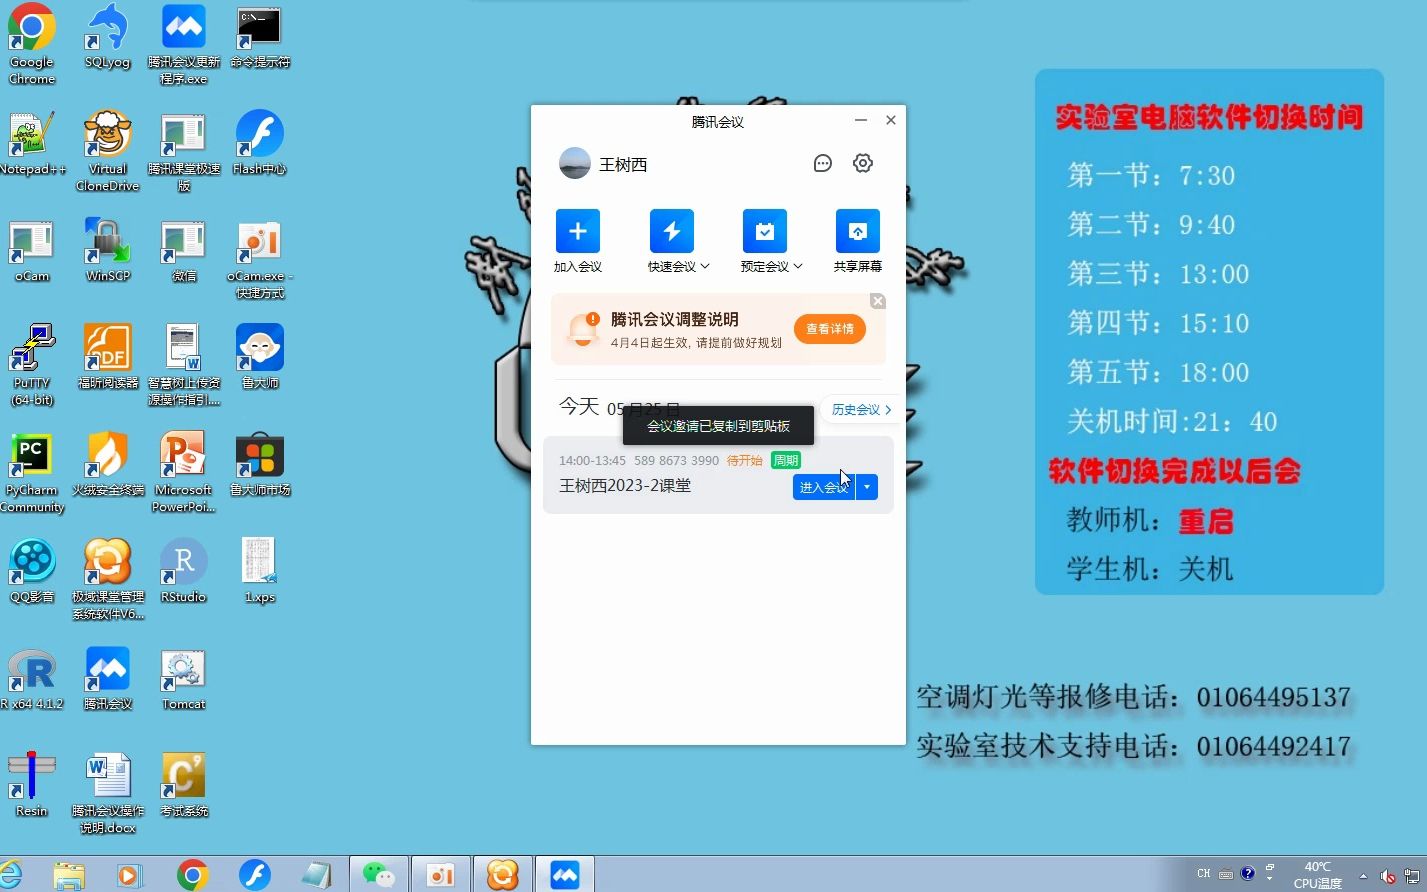Click the 王树西 profile avatar
This screenshot has height=892, width=1427.
pyautogui.click(x=575, y=163)
